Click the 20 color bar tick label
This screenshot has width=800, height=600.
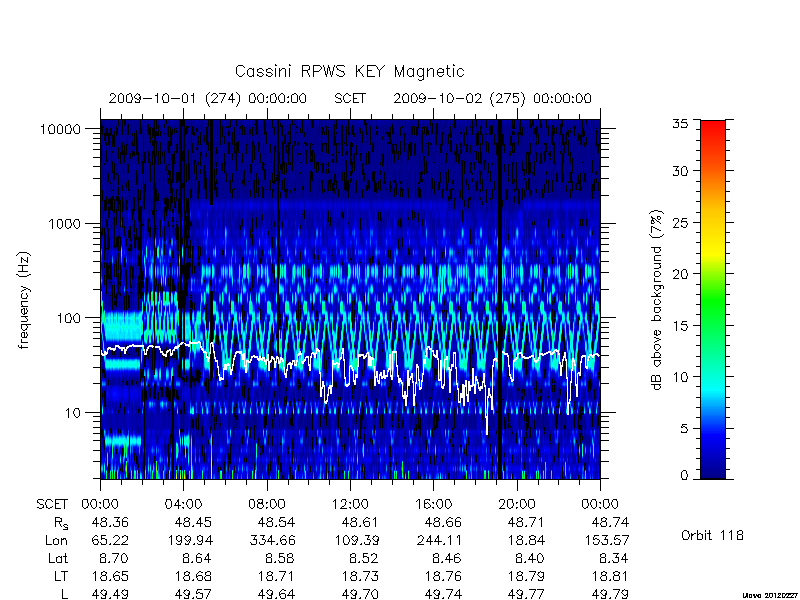pyautogui.click(x=680, y=274)
